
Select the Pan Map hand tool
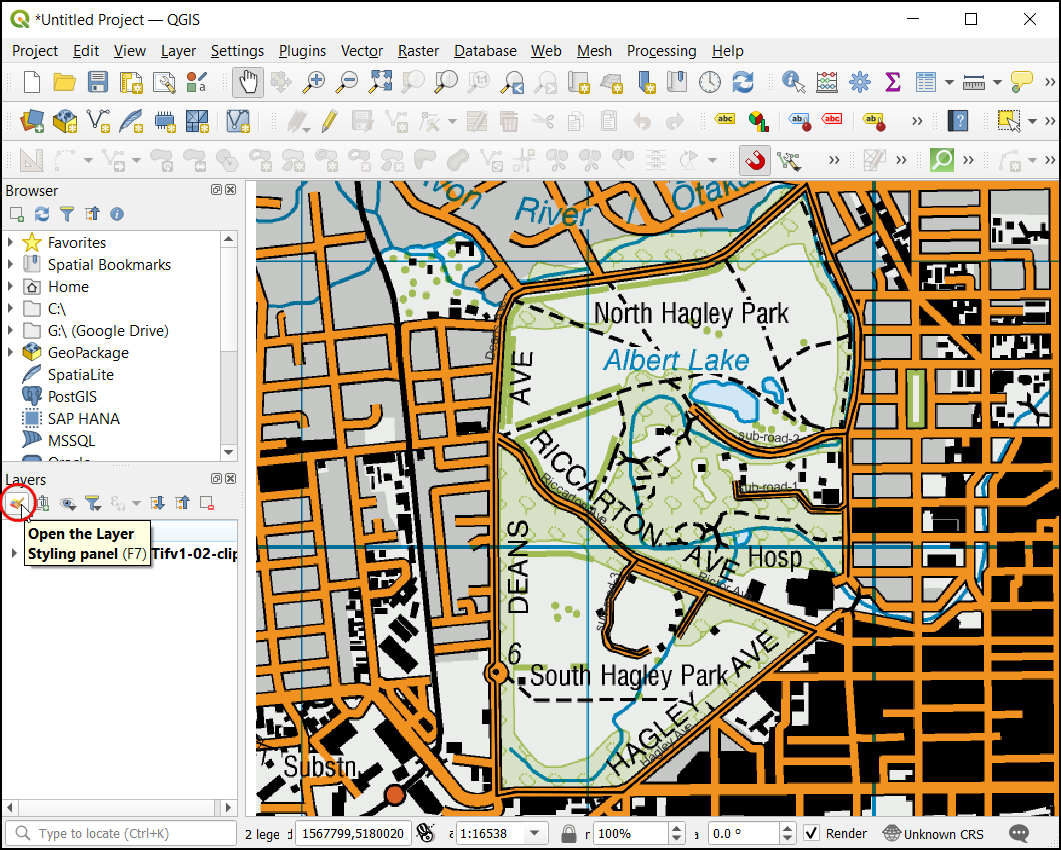coord(248,82)
